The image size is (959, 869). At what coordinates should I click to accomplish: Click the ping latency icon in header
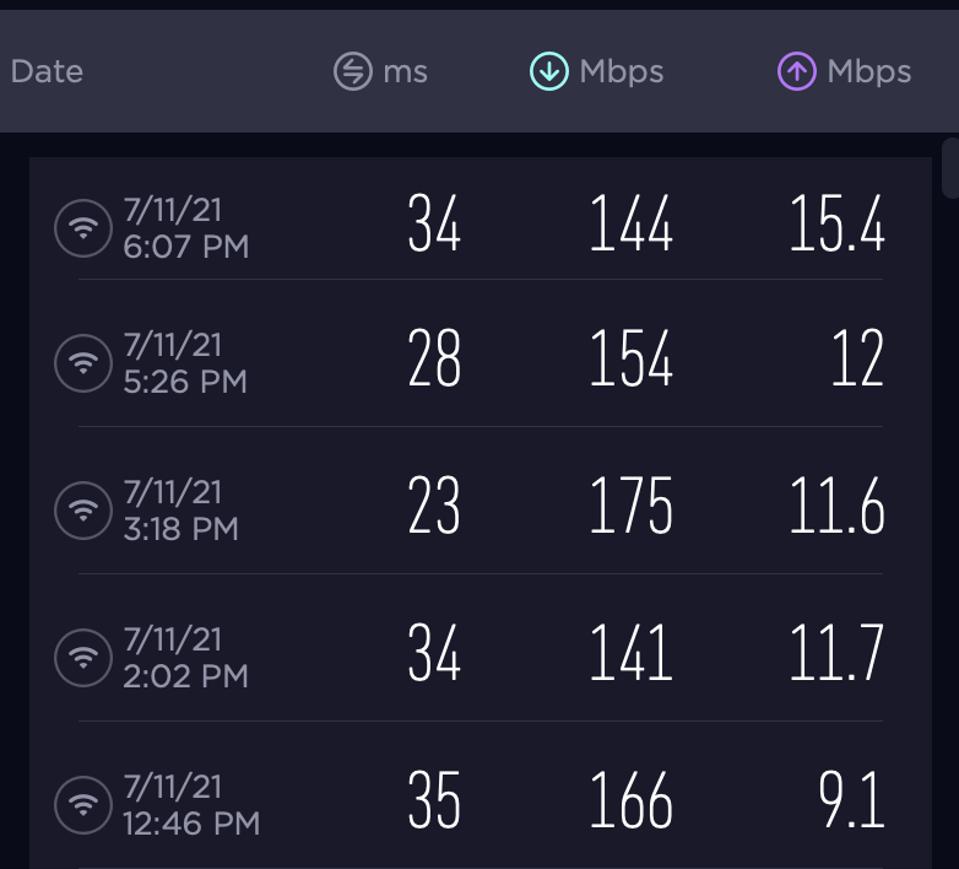353,71
